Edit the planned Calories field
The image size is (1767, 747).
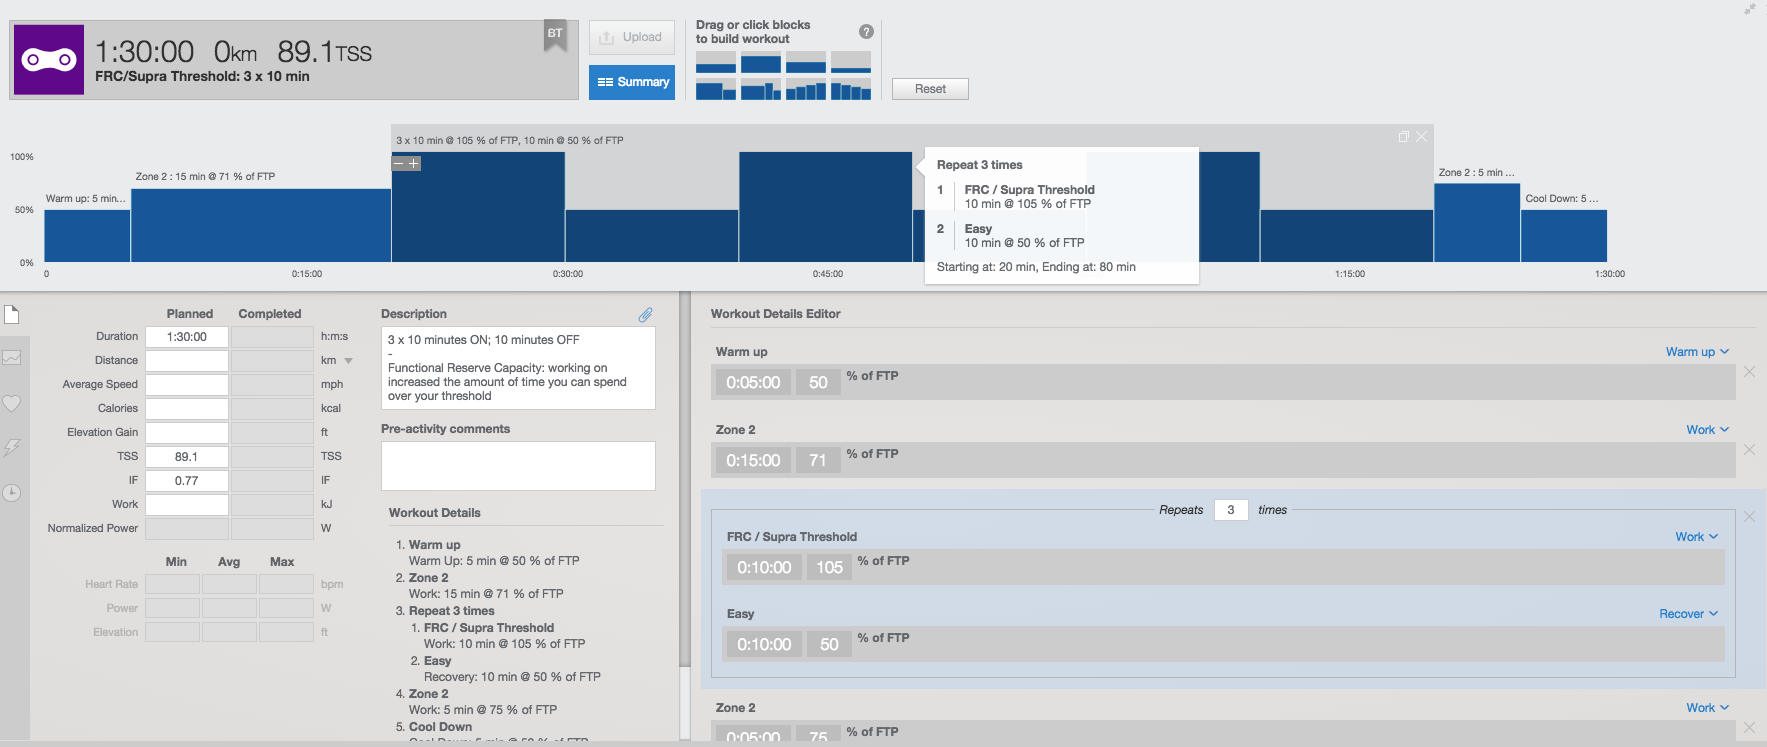pyautogui.click(x=187, y=409)
